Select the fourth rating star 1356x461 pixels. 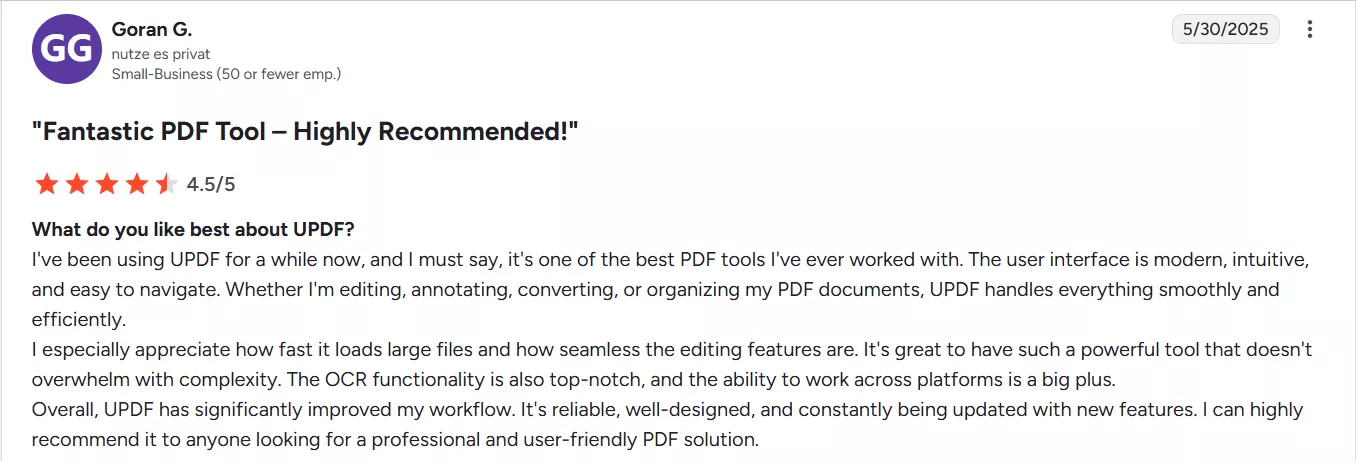[136, 184]
